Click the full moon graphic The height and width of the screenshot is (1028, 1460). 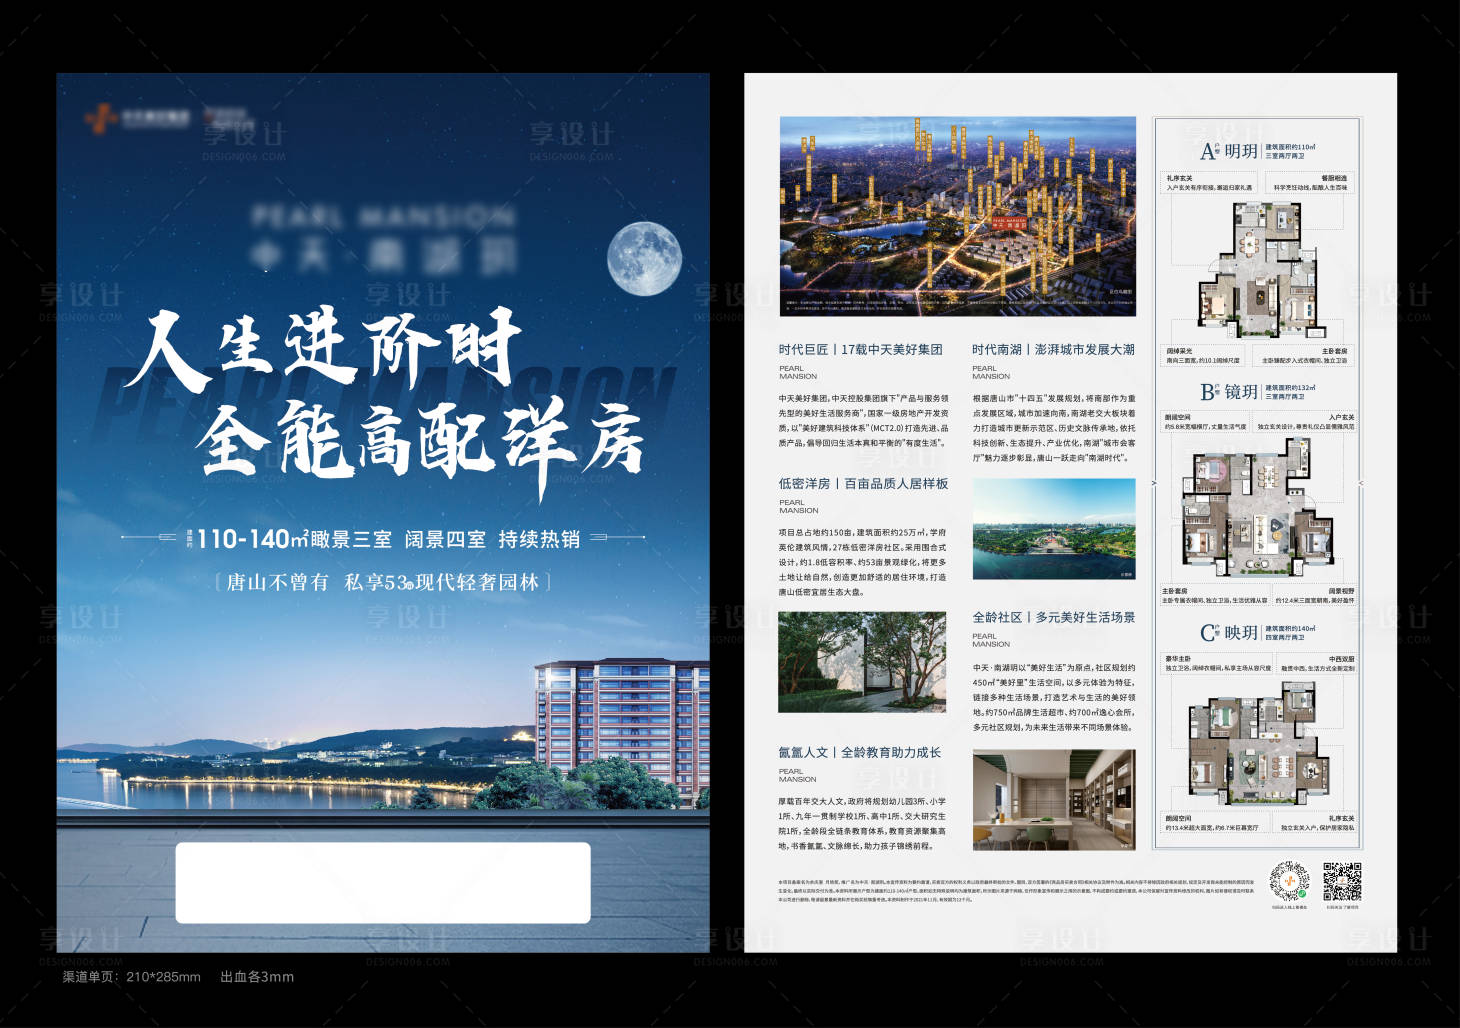point(645,258)
